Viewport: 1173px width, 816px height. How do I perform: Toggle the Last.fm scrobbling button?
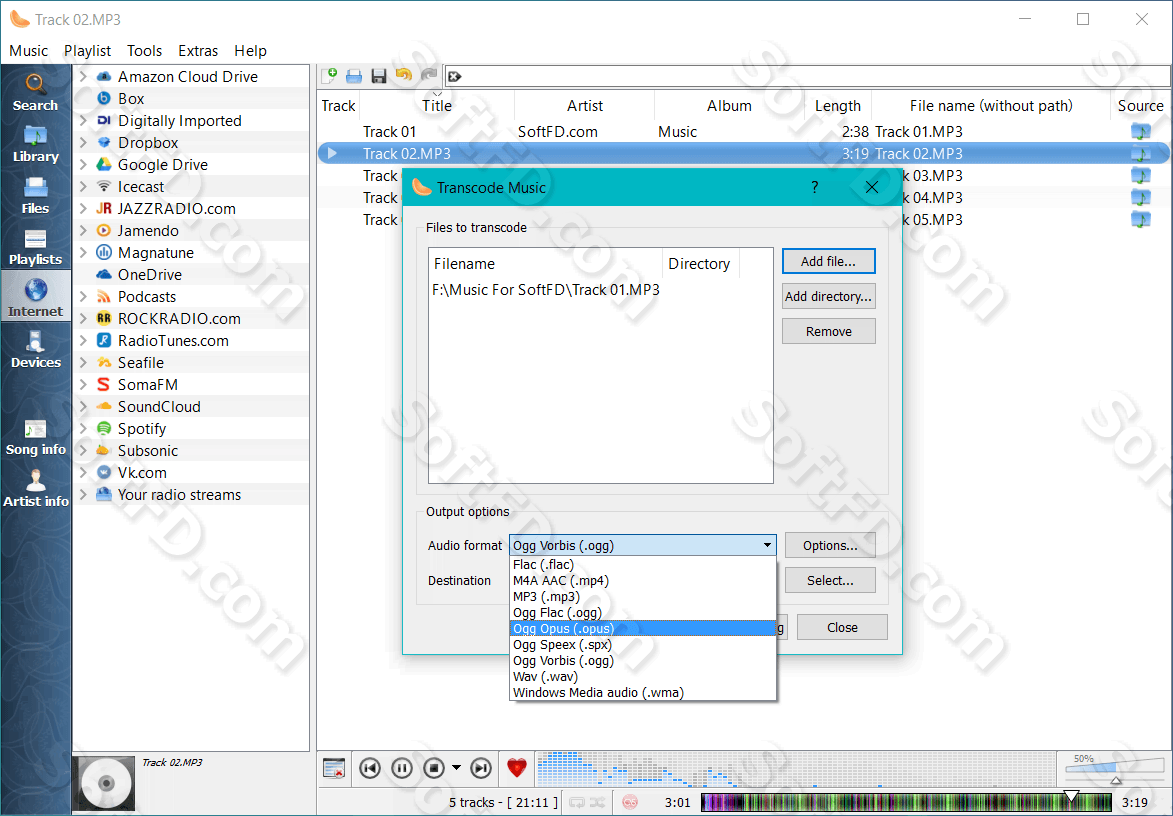630,803
